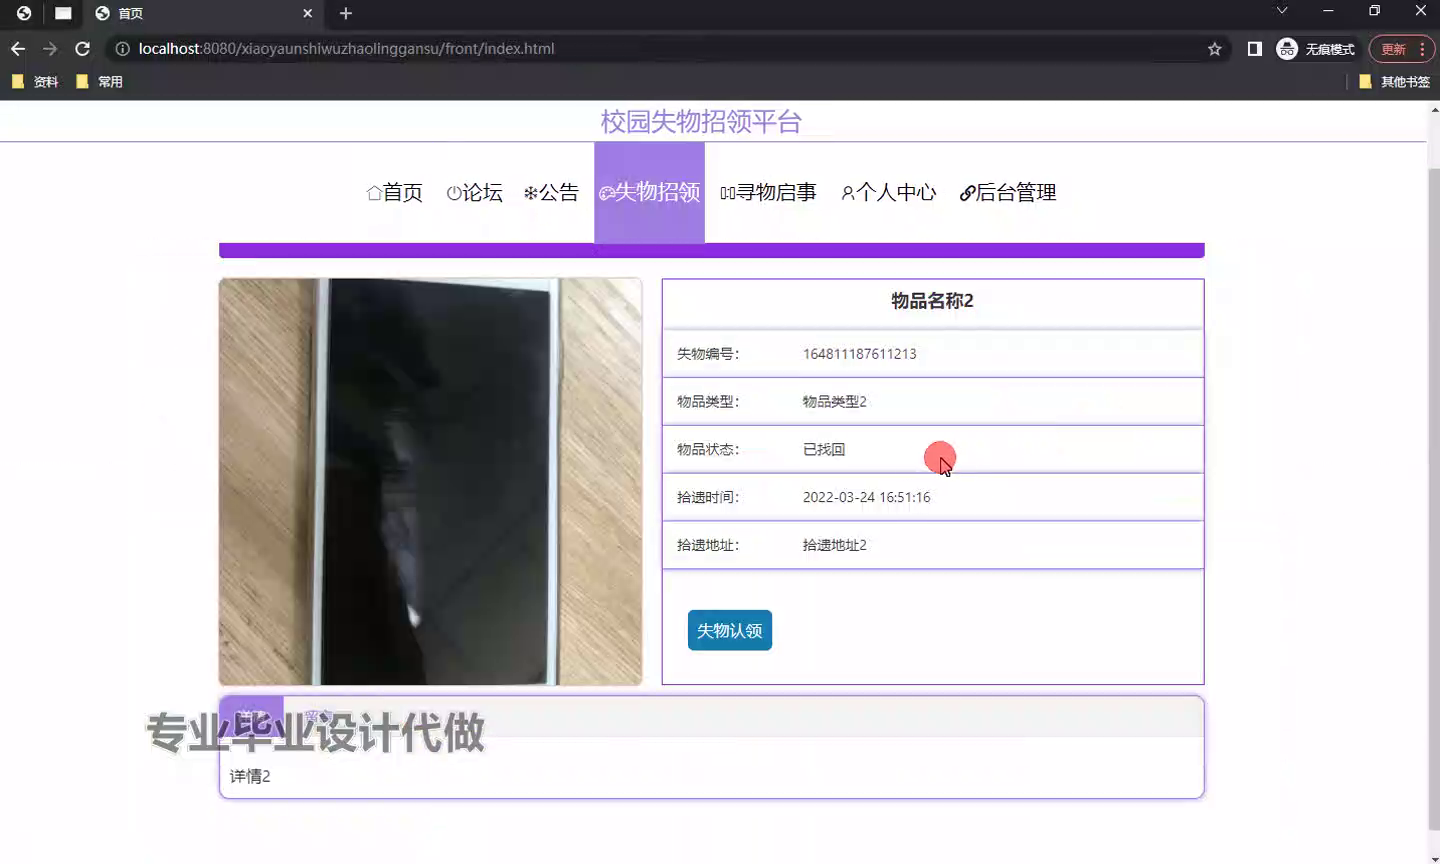This screenshot has width=1440, height=864.
Task: Open the 论坛 forum page
Action: click(x=474, y=192)
